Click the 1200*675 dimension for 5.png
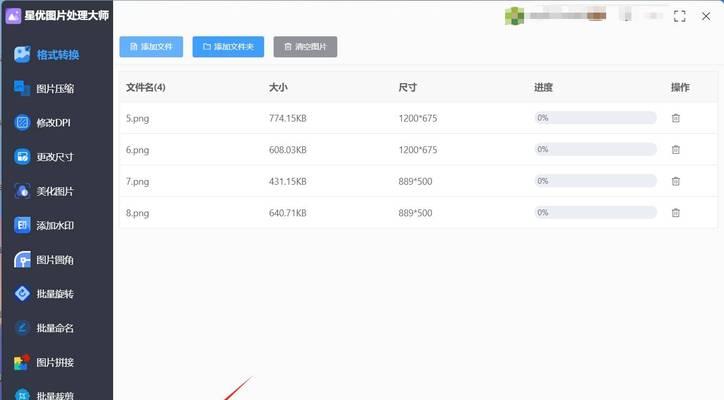 pyautogui.click(x=418, y=118)
